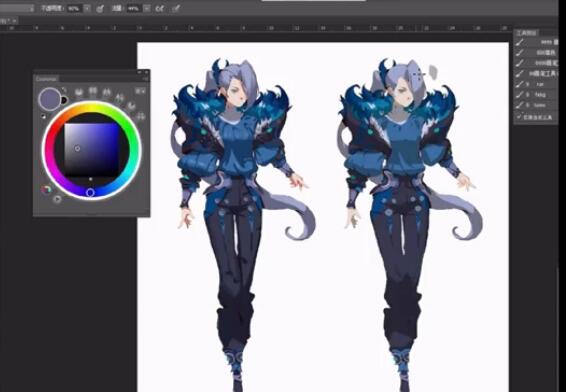This screenshot has width=566, height=392.
Task: Collapse the Coolorus floating panel
Action: pyautogui.click(x=140, y=73)
